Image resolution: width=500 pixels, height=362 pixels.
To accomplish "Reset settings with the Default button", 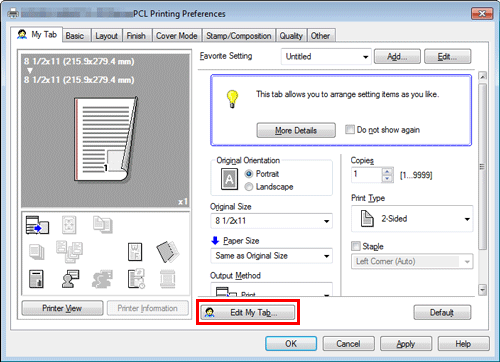I will click(x=442, y=313).
